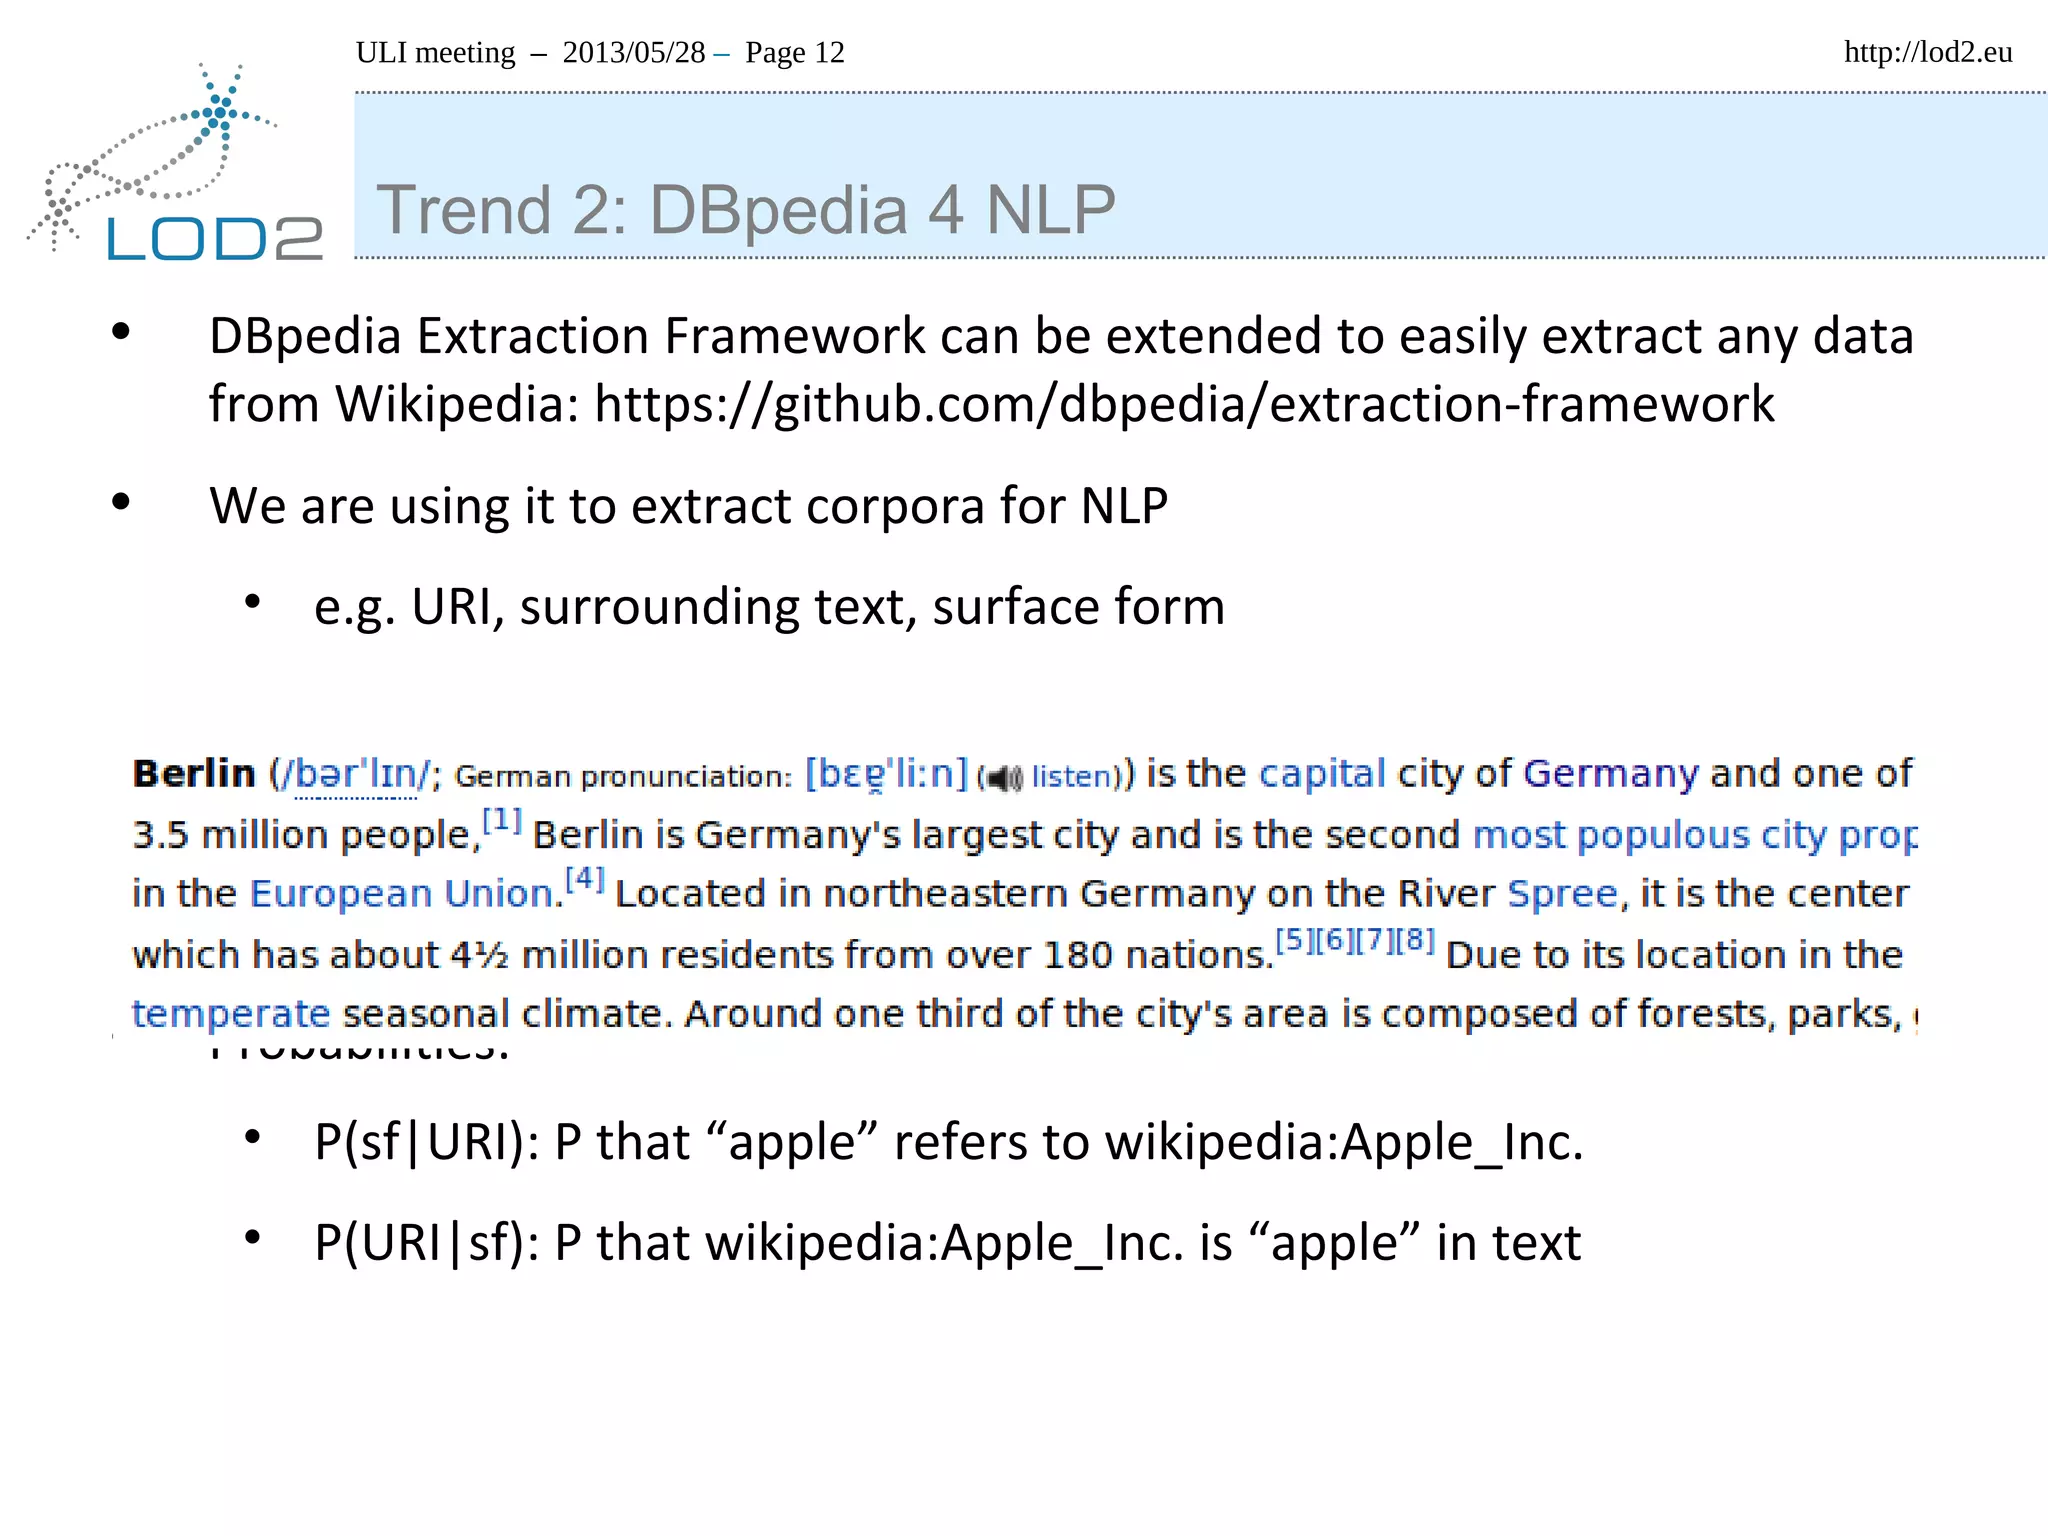This screenshot has width=2048, height=1536.
Task: Open the http://lod2.eu link
Action: pos(1928,52)
